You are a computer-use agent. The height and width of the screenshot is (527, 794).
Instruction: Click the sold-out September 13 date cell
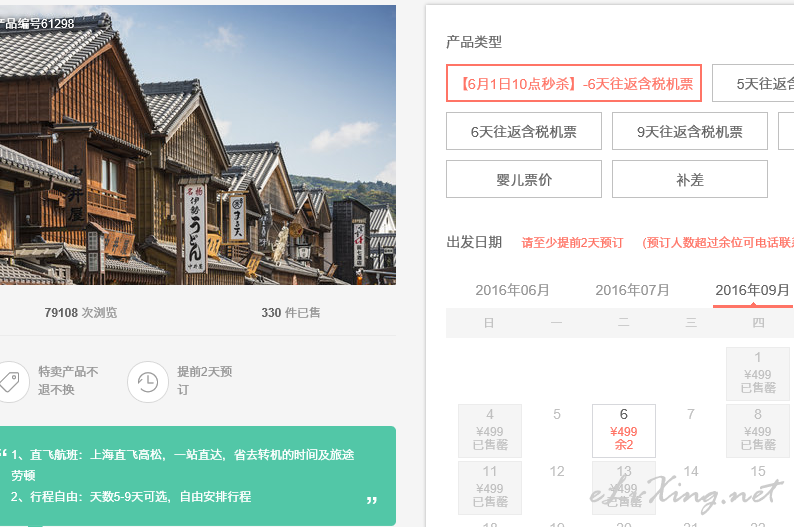tap(624, 488)
